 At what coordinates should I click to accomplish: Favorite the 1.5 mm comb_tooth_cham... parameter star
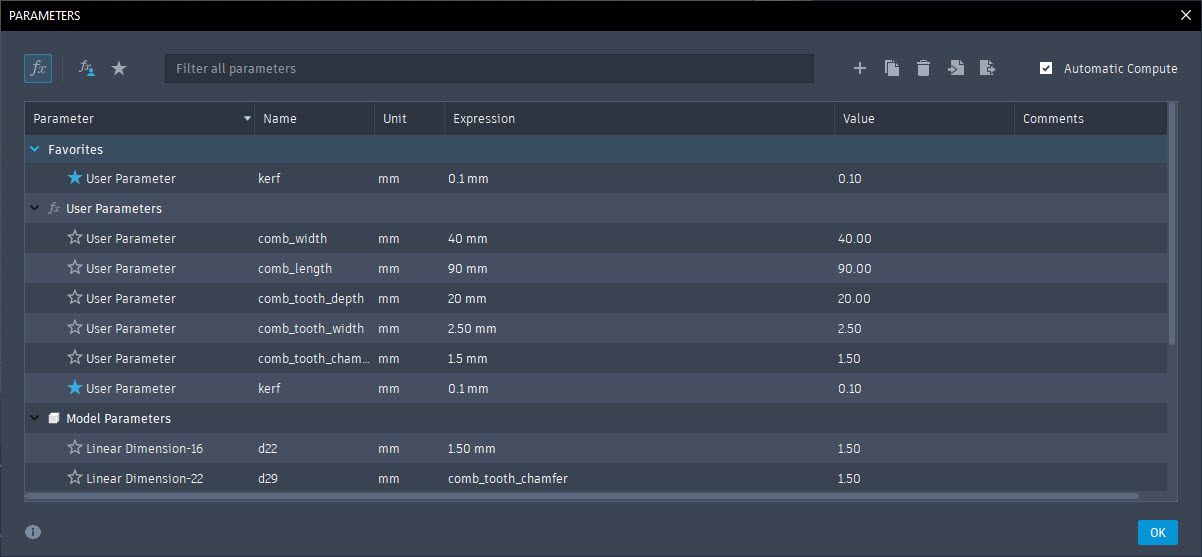(75, 358)
